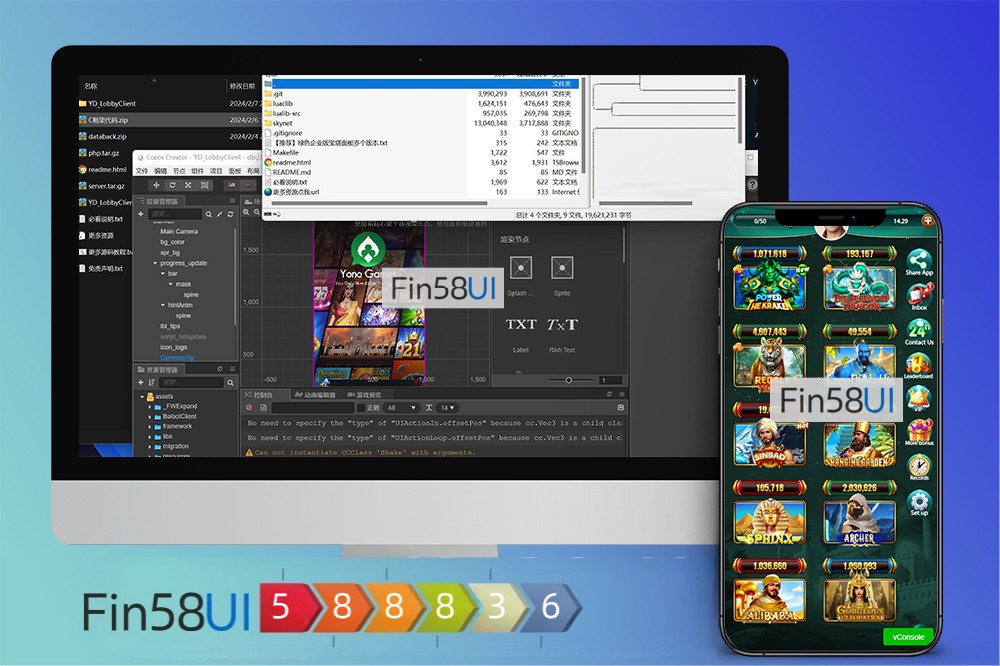Click the node library zoom slider

point(568,380)
